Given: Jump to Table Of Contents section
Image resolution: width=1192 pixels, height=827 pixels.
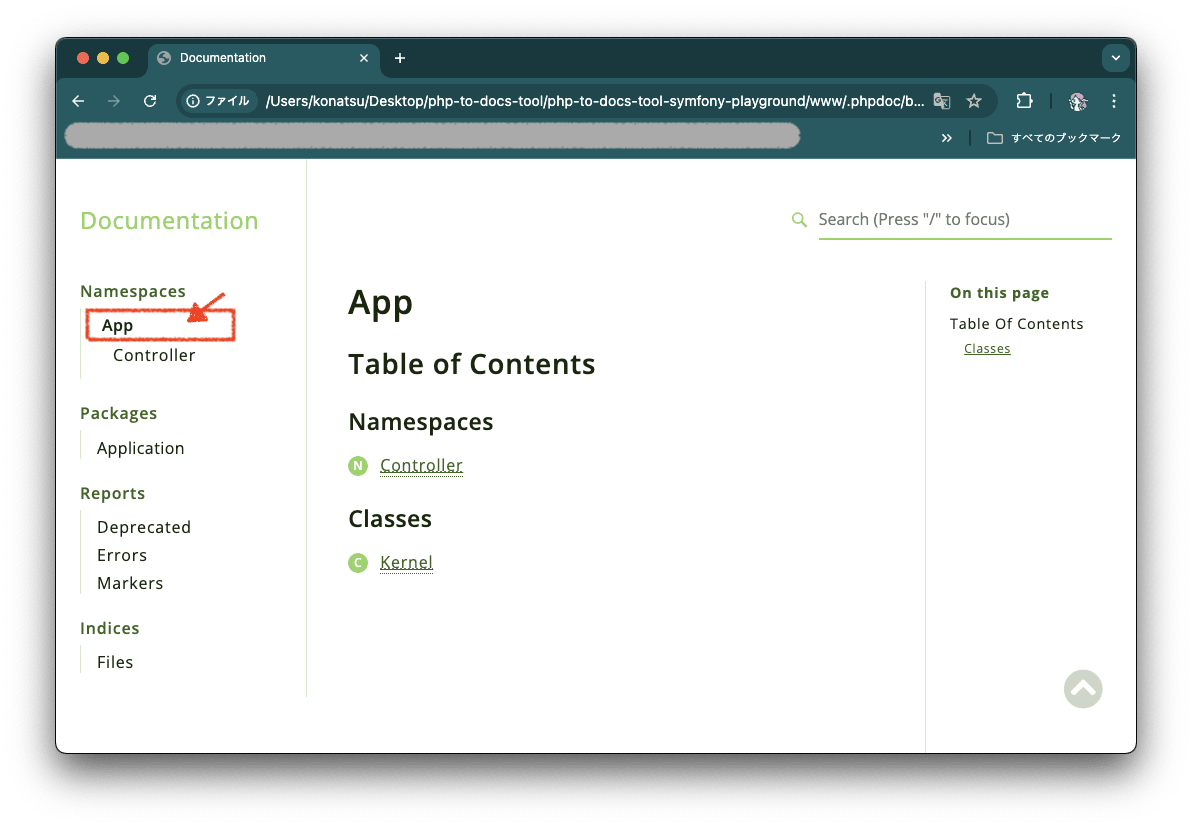Looking at the screenshot, I should point(1016,324).
